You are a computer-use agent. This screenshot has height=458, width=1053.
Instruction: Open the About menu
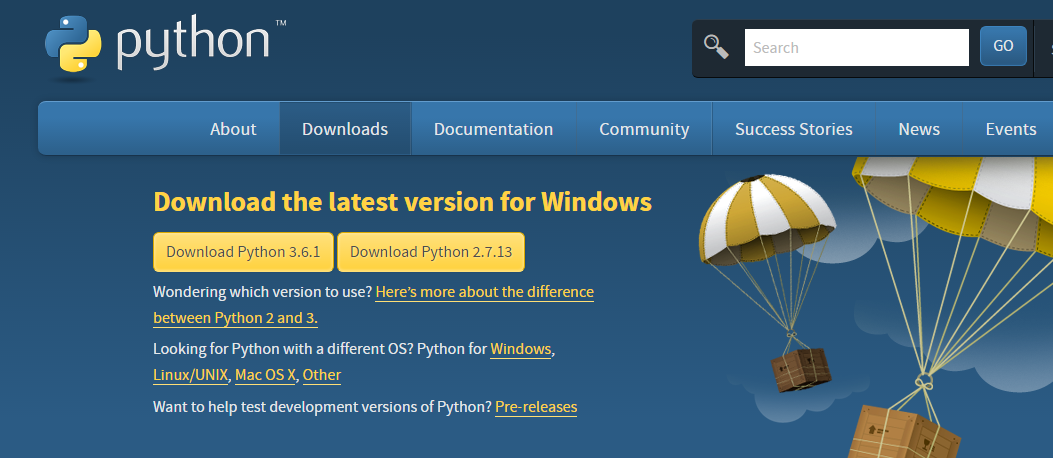coord(233,129)
